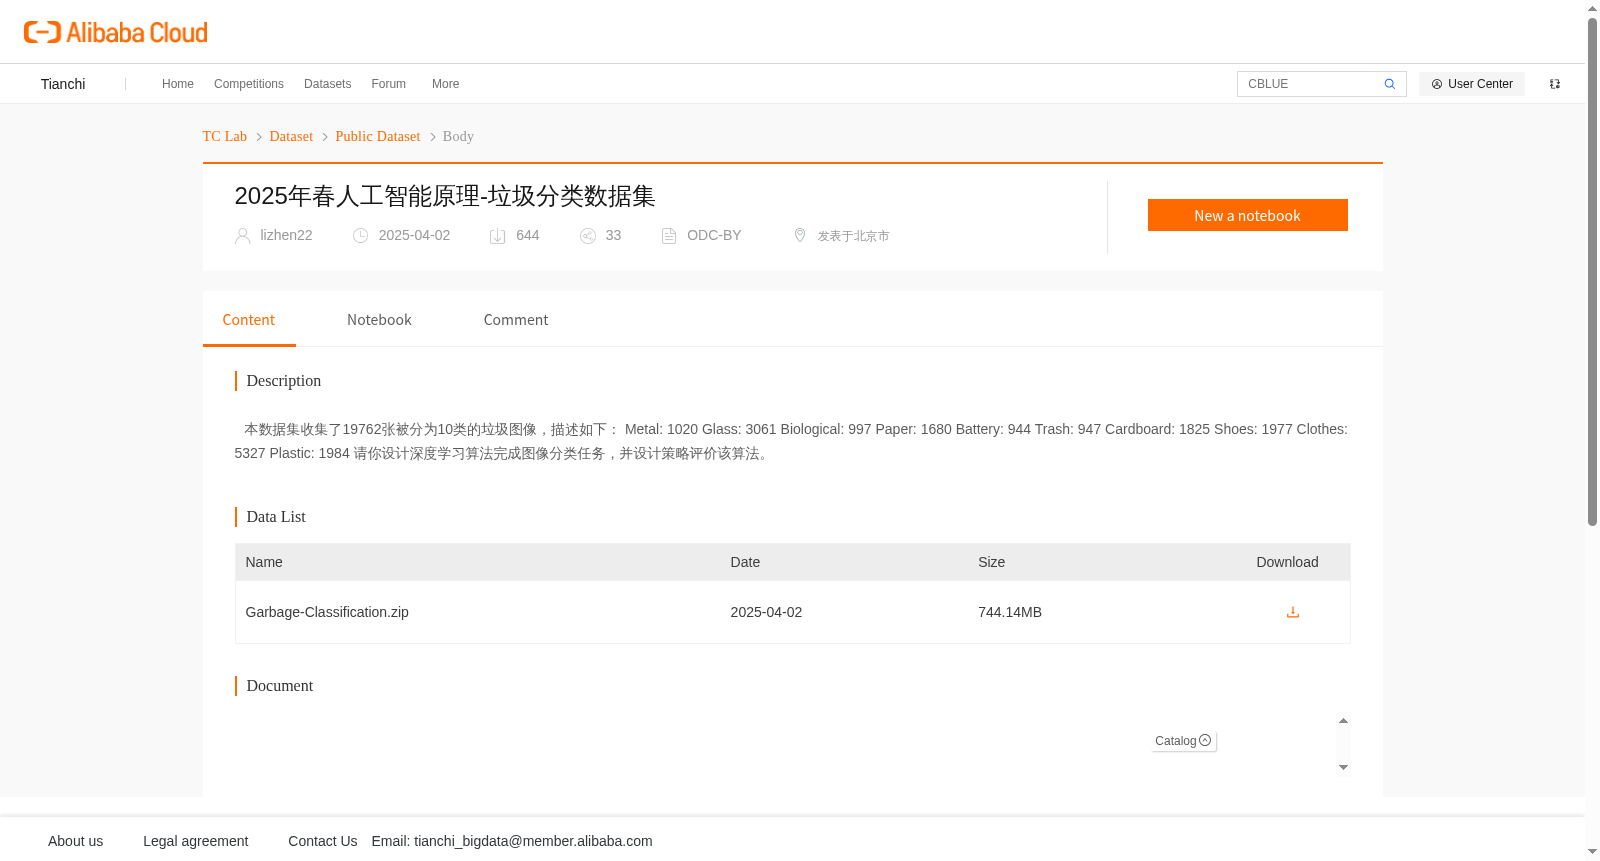Click the document area scroll down arrow
The height and width of the screenshot is (861, 1600).
(1343, 767)
